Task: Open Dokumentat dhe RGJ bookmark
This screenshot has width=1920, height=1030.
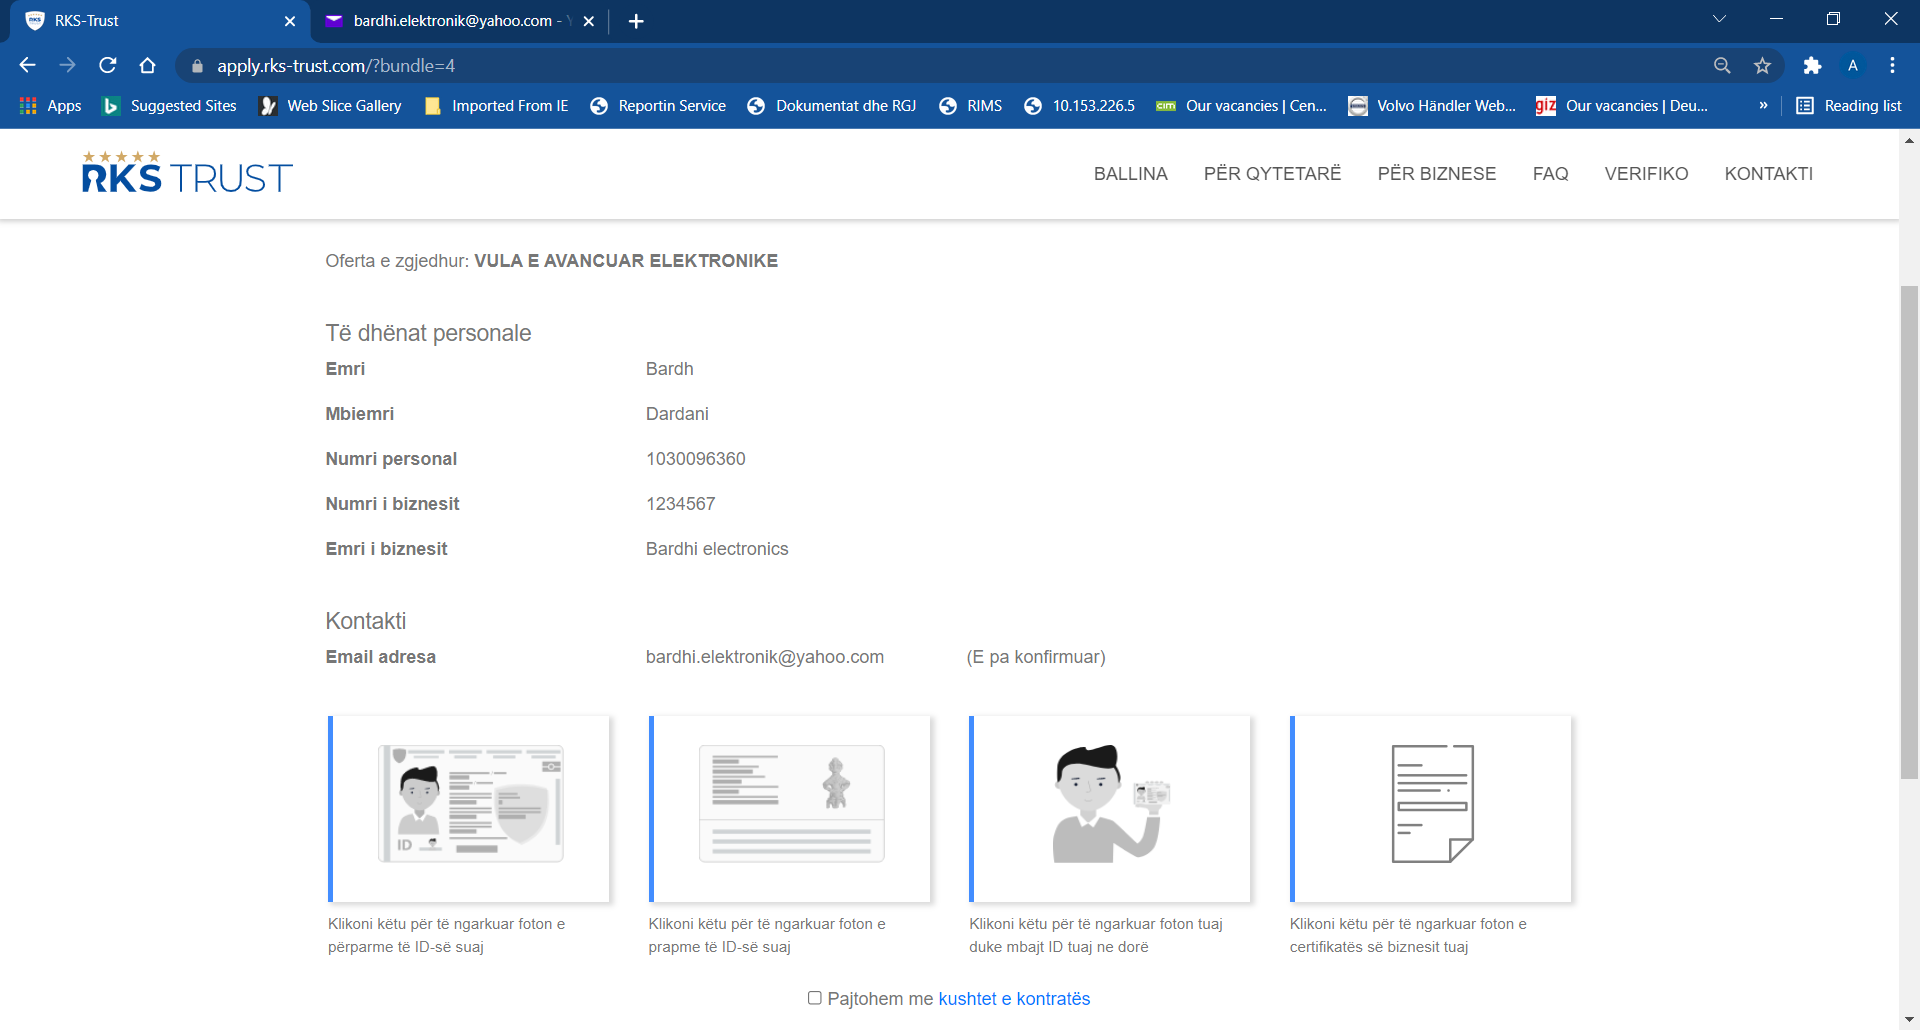Action: [832, 105]
